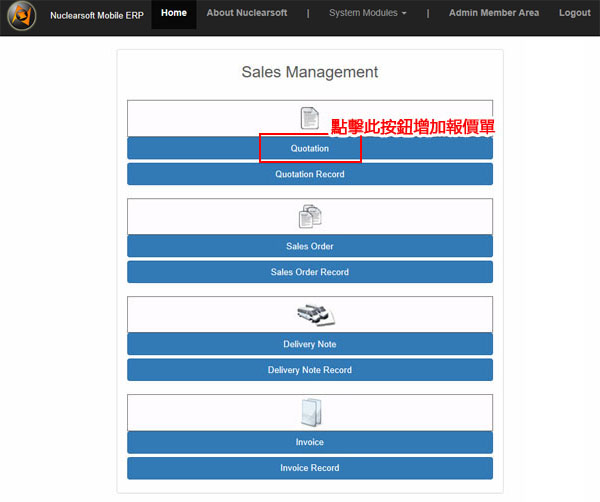Click Logout in the navbar

pyautogui.click(x=574, y=13)
